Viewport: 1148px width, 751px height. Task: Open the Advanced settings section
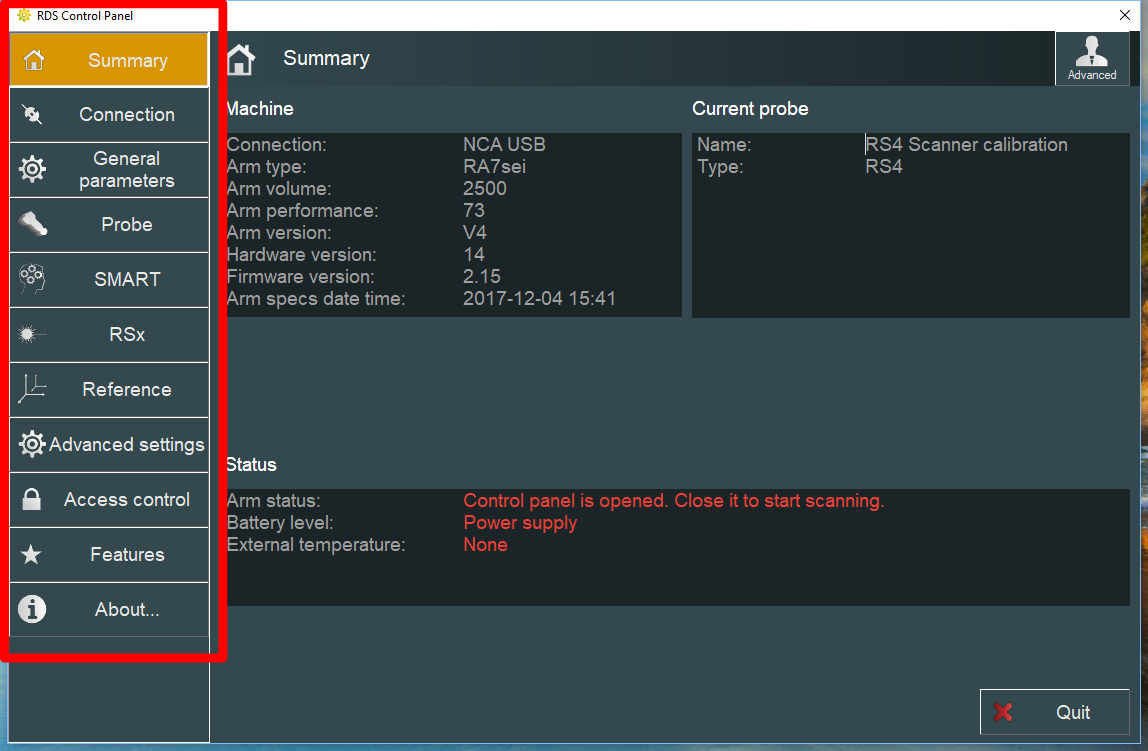pos(127,445)
